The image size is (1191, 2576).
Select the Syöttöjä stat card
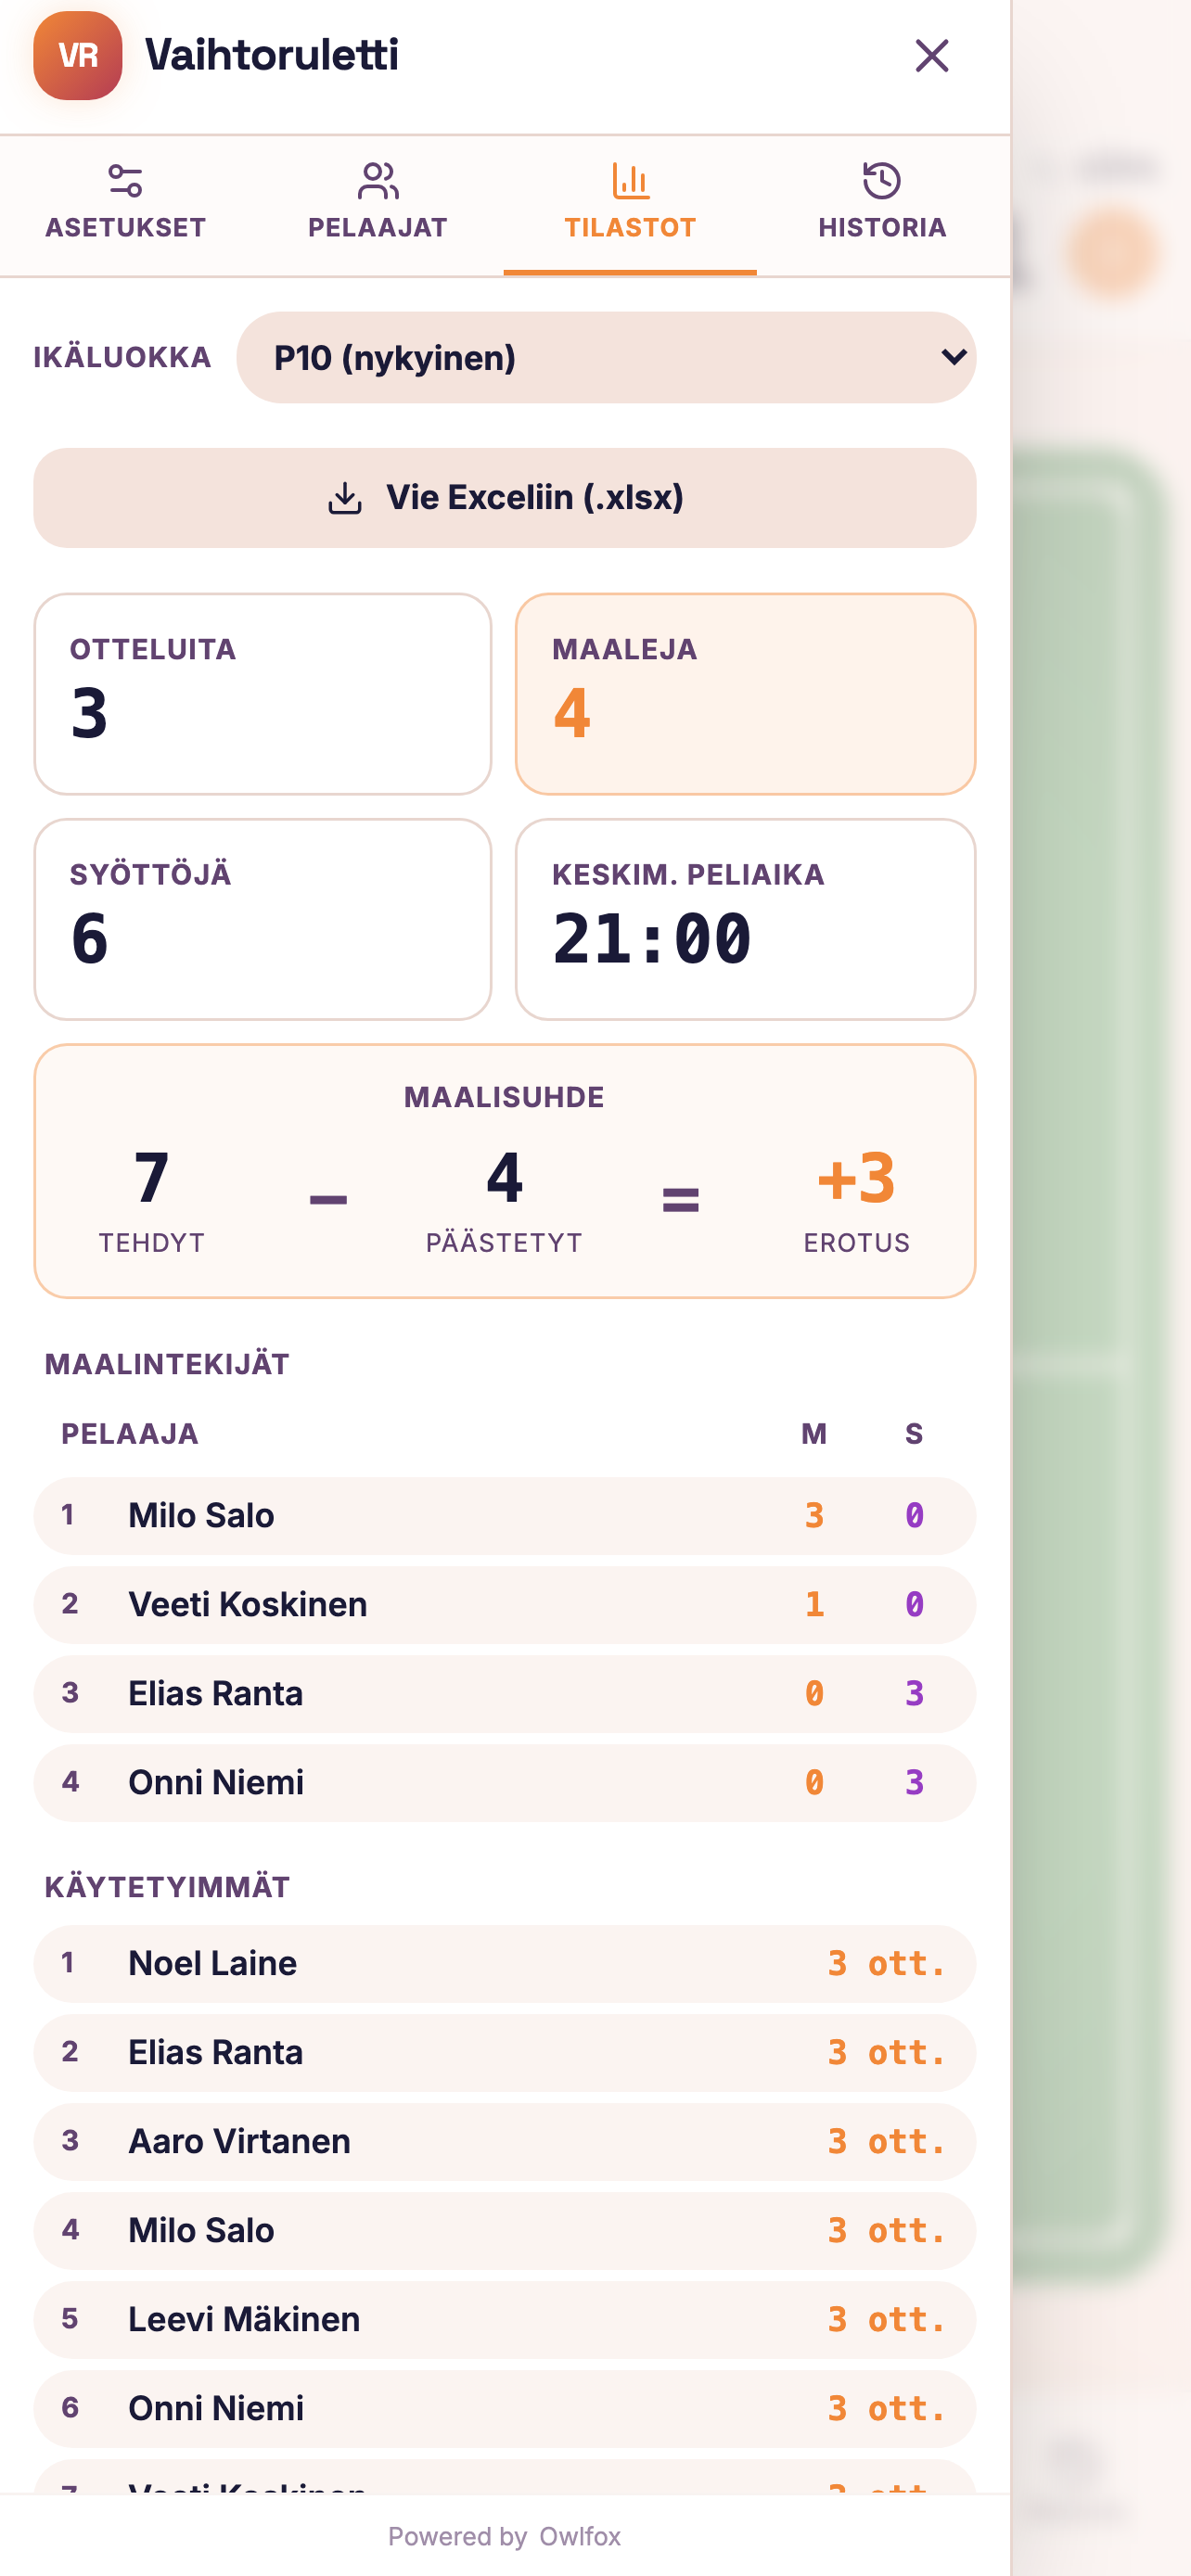coord(263,919)
